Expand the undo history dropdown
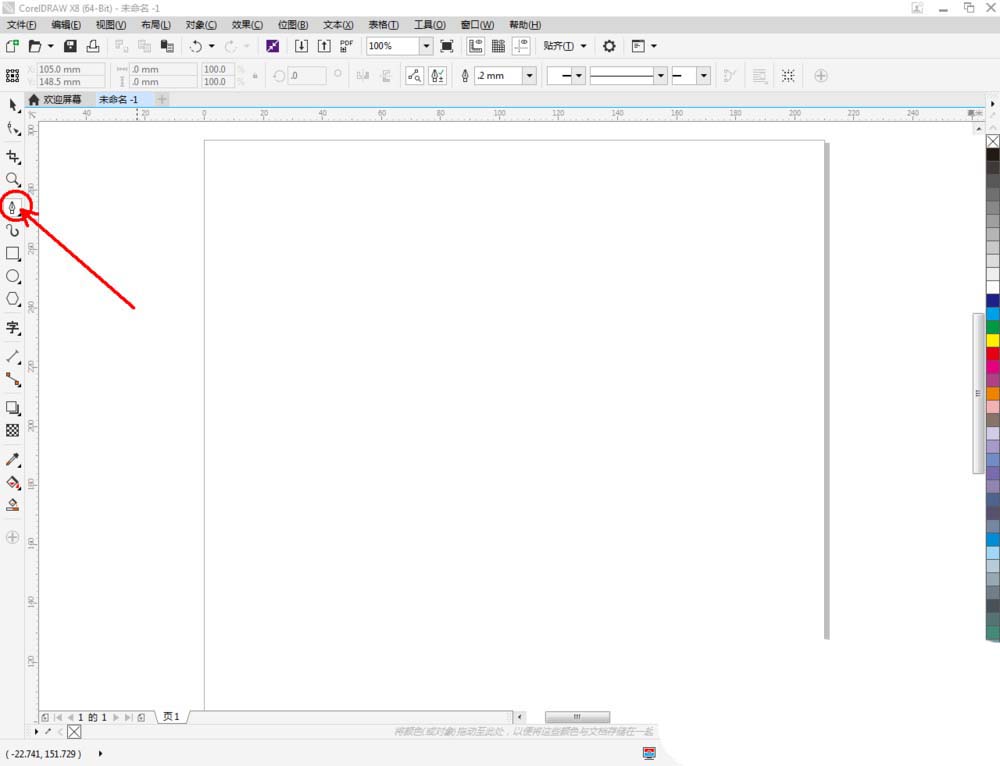1000x766 pixels. pyautogui.click(x=211, y=46)
